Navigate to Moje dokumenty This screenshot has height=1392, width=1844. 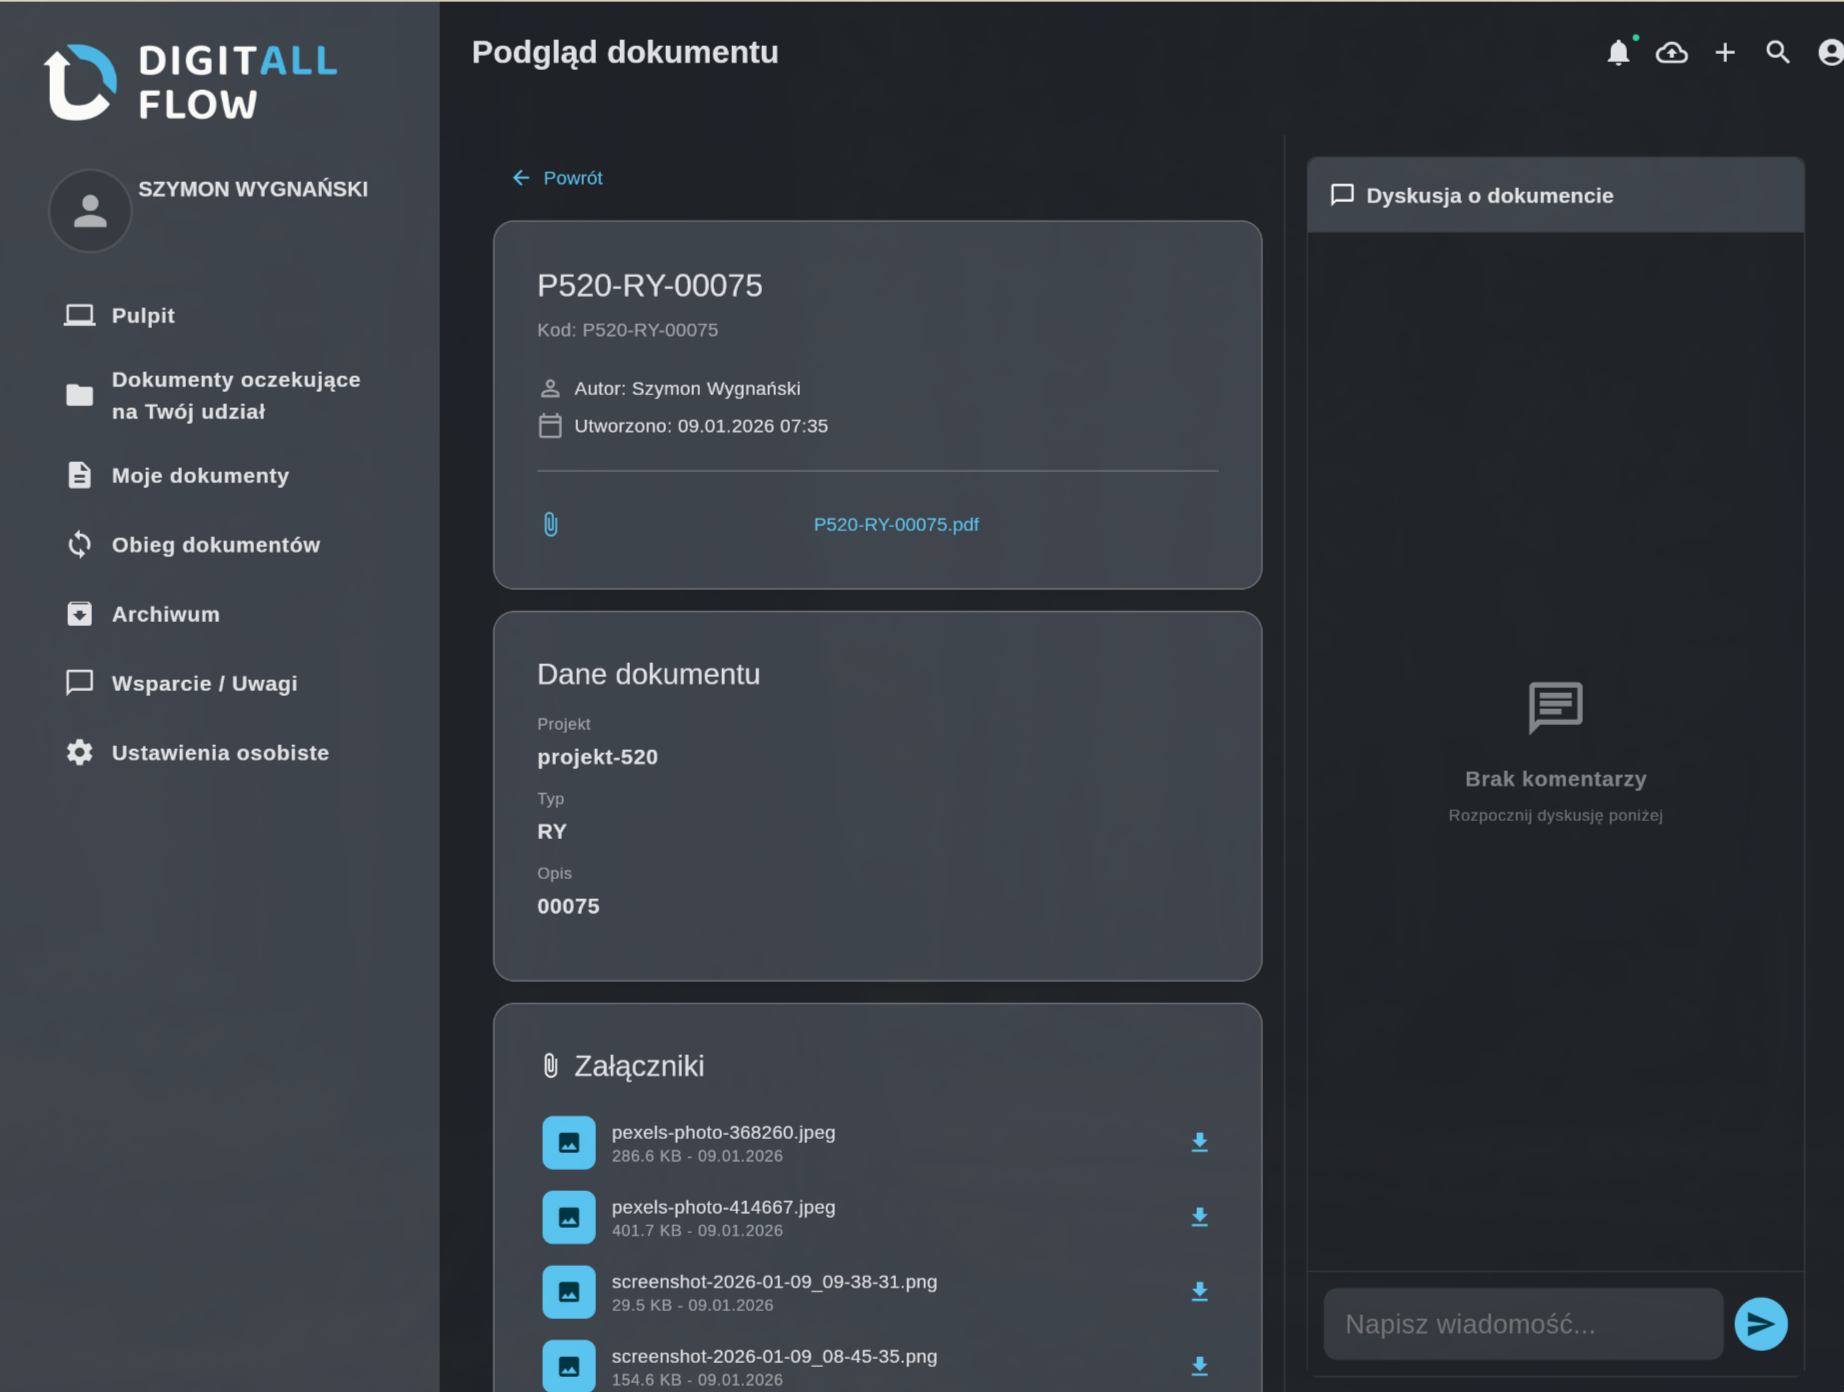click(x=200, y=476)
